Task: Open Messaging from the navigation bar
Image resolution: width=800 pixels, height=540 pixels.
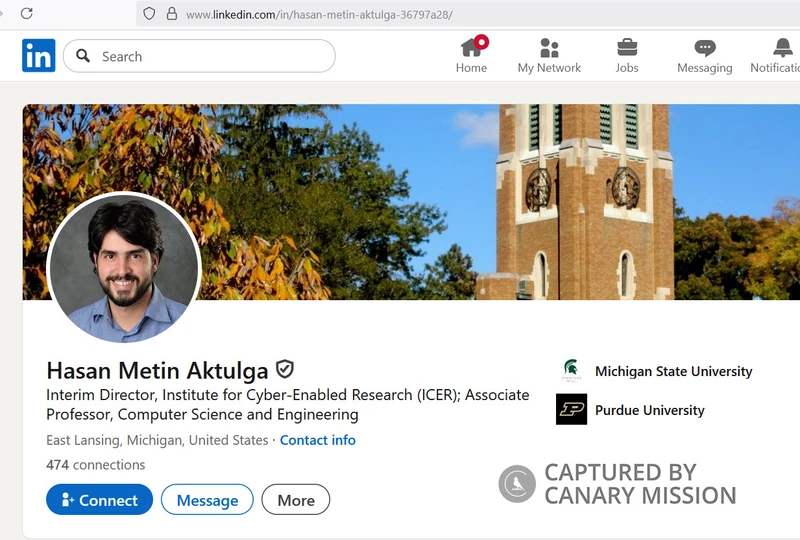Action: click(705, 48)
